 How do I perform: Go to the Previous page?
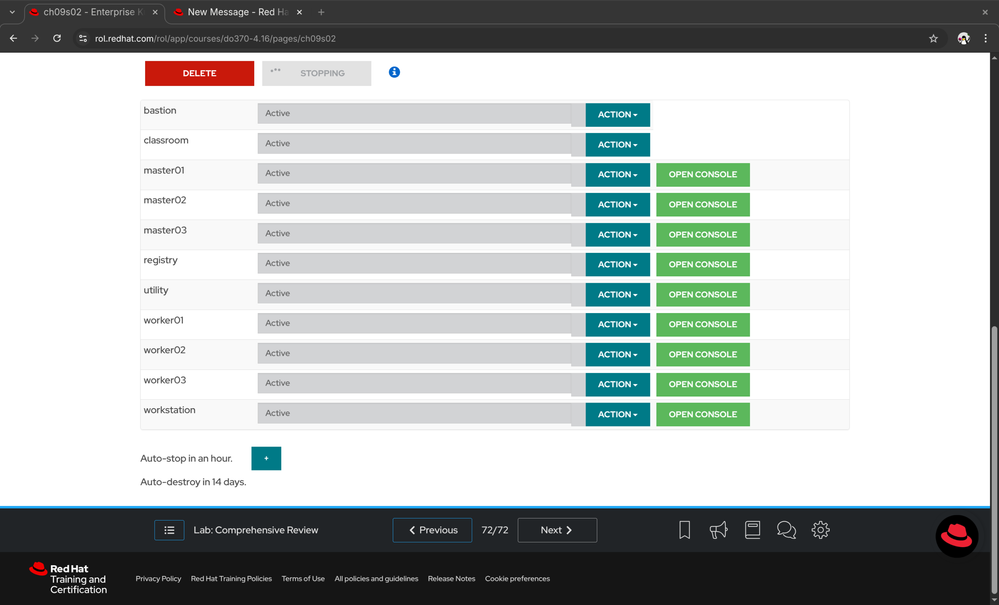point(432,530)
